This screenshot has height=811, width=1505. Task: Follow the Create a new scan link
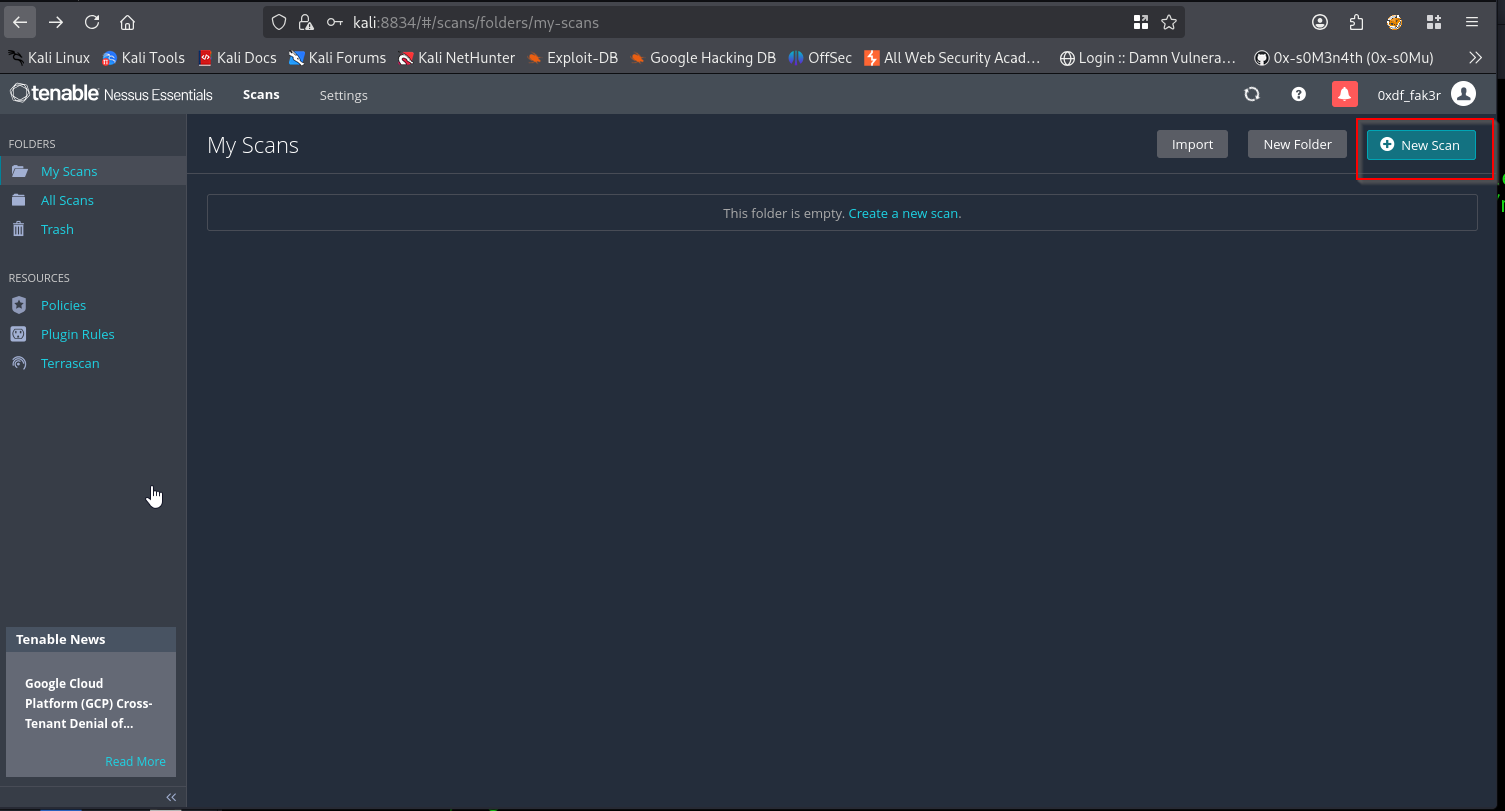(x=904, y=213)
